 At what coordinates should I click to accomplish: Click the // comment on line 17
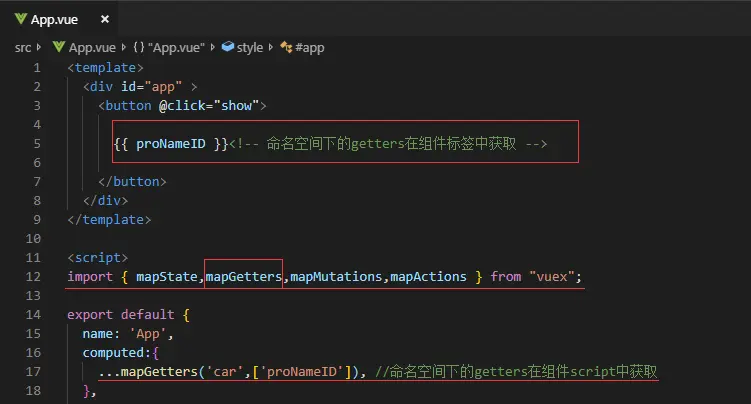[516, 372]
